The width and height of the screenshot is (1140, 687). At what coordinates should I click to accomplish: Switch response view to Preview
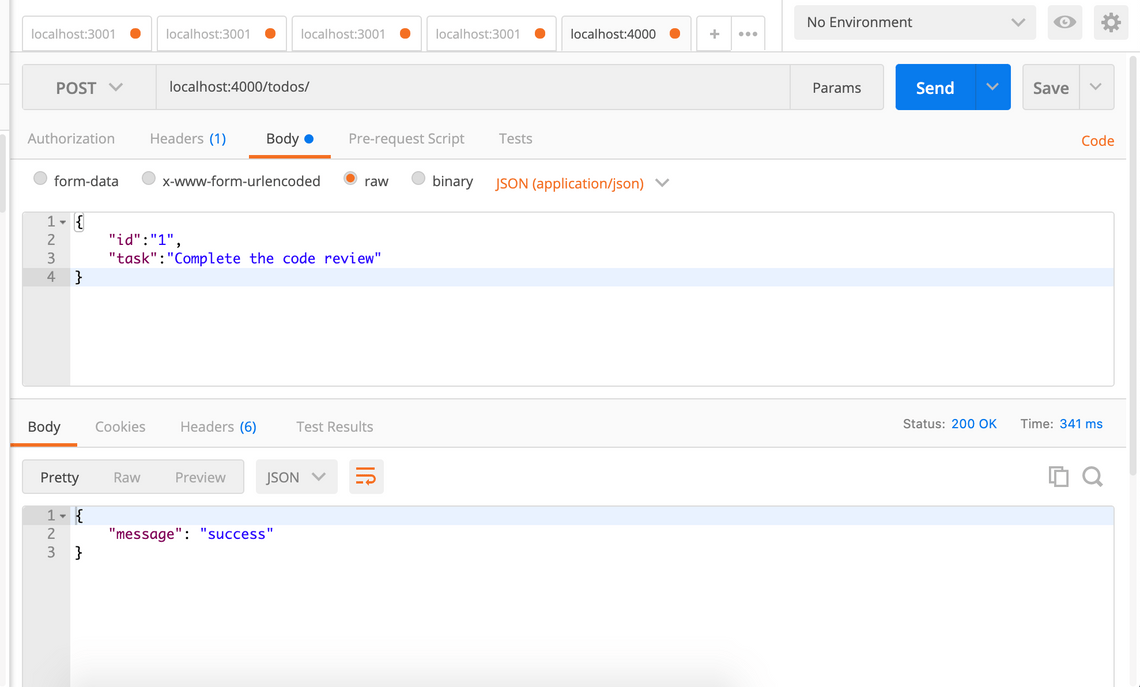click(200, 477)
